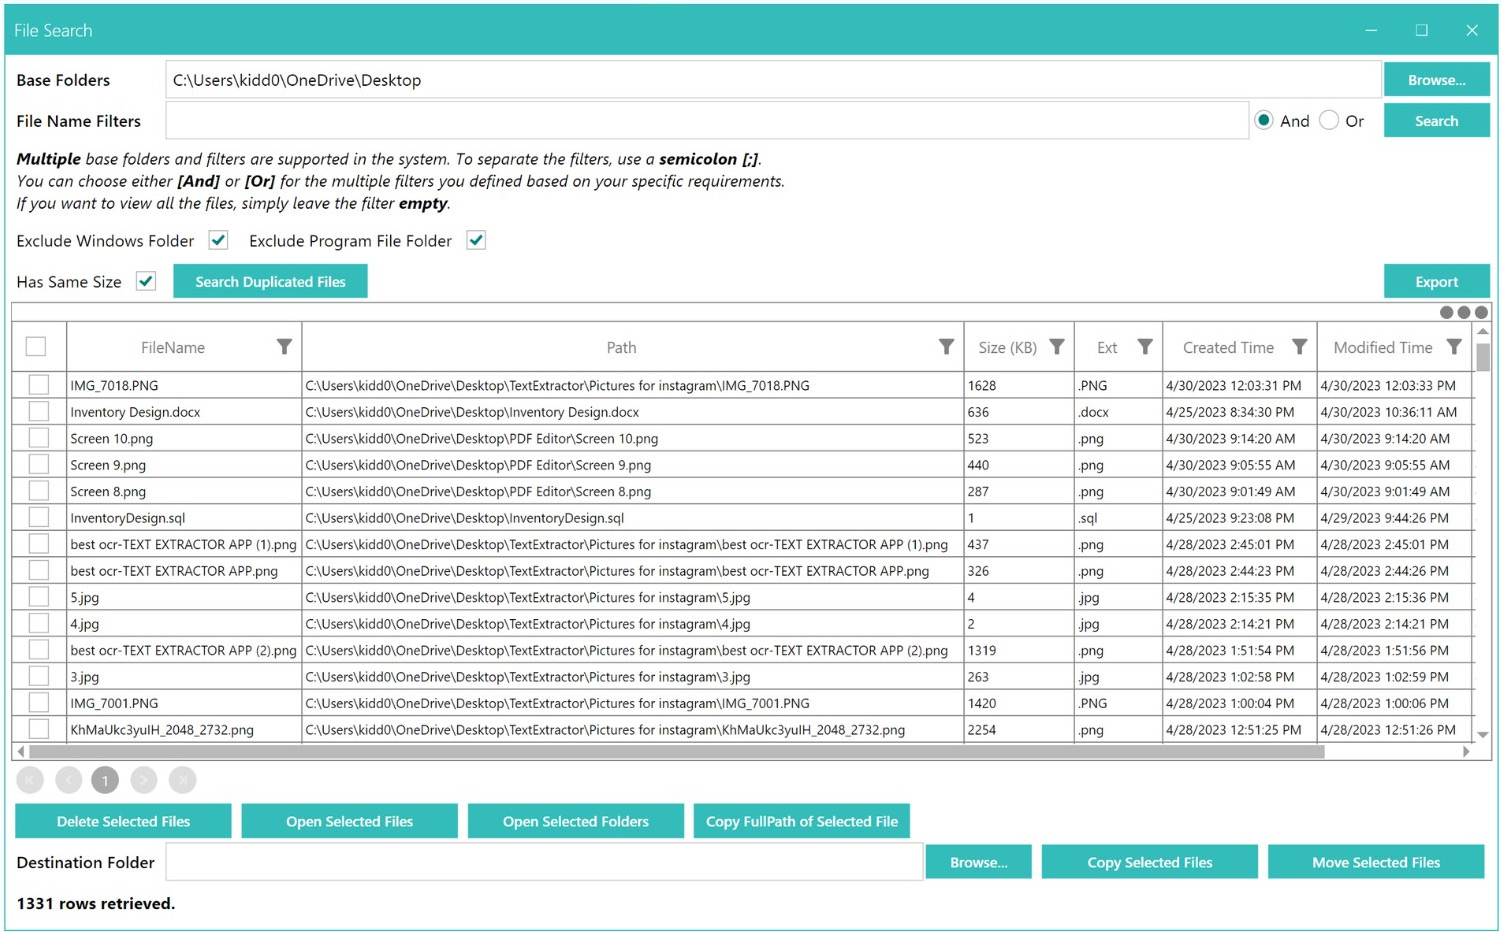The image size is (1502, 932).
Task: Check the 4.jpg row checkbox
Action: (x=39, y=623)
